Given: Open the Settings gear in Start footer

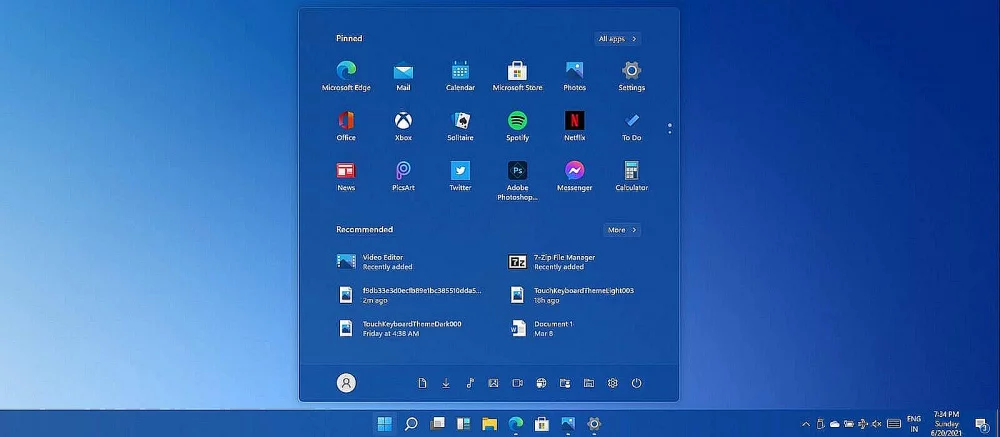Looking at the screenshot, I should pos(613,383).
